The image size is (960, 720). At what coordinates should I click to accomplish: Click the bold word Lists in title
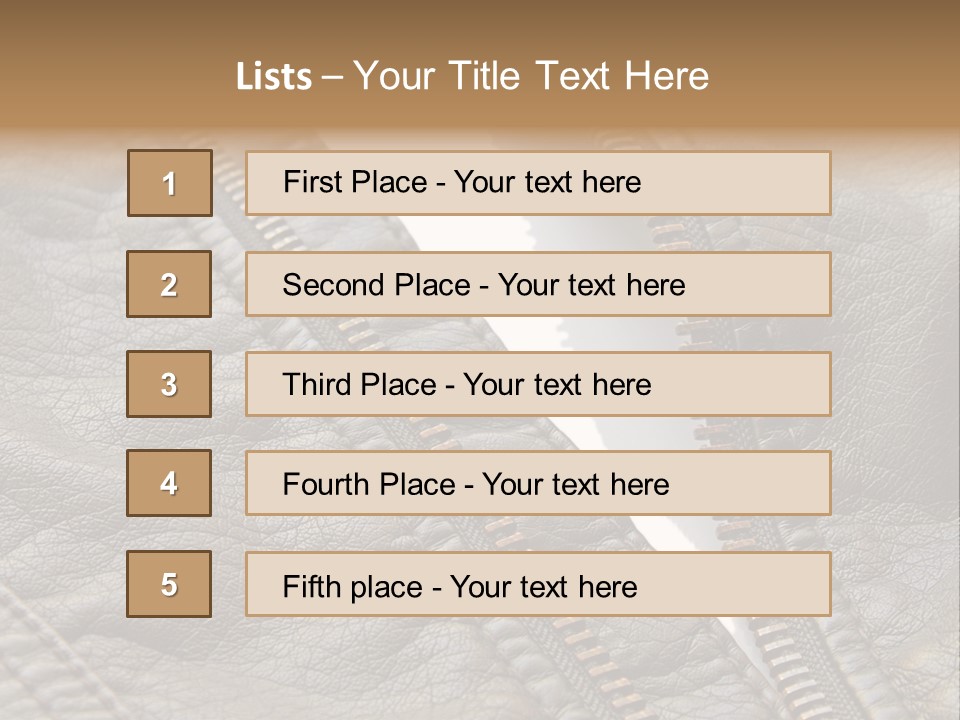pos(274,76)
